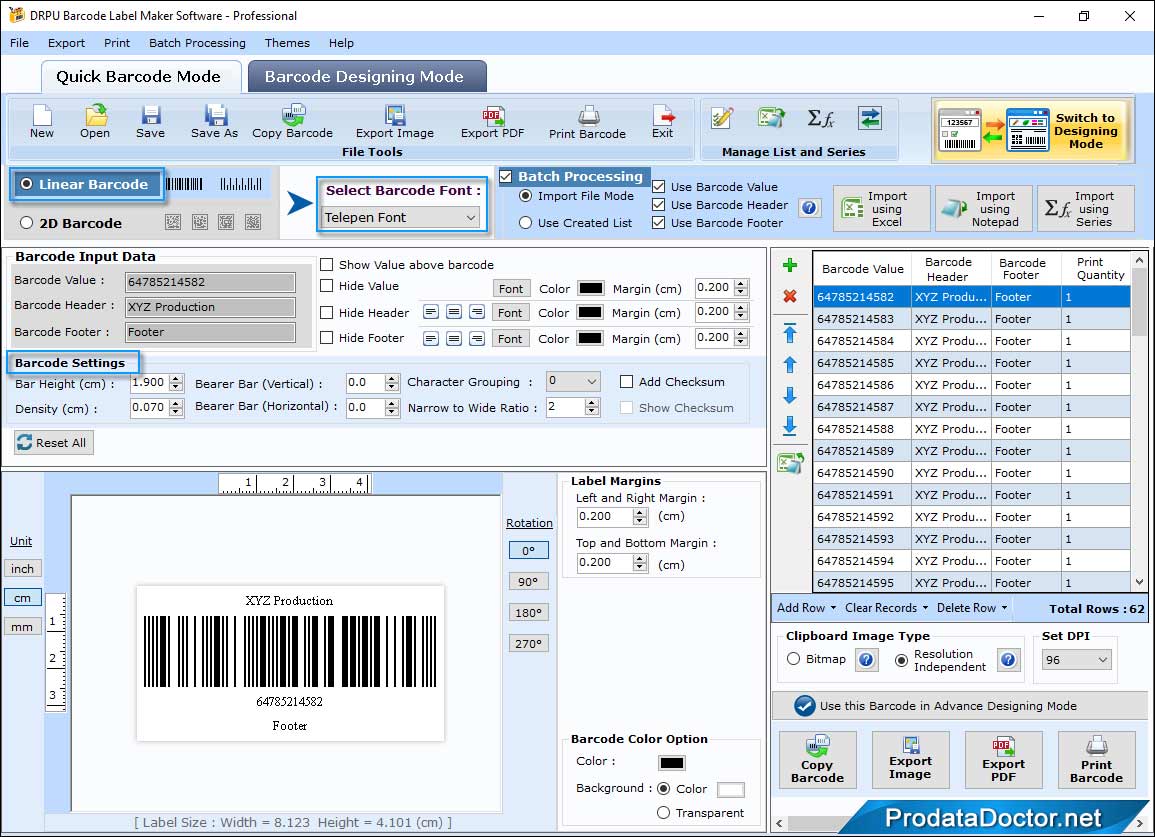Left-align the barcode header
Viewport: 1155px width, 837px height.
coord(431,312)
